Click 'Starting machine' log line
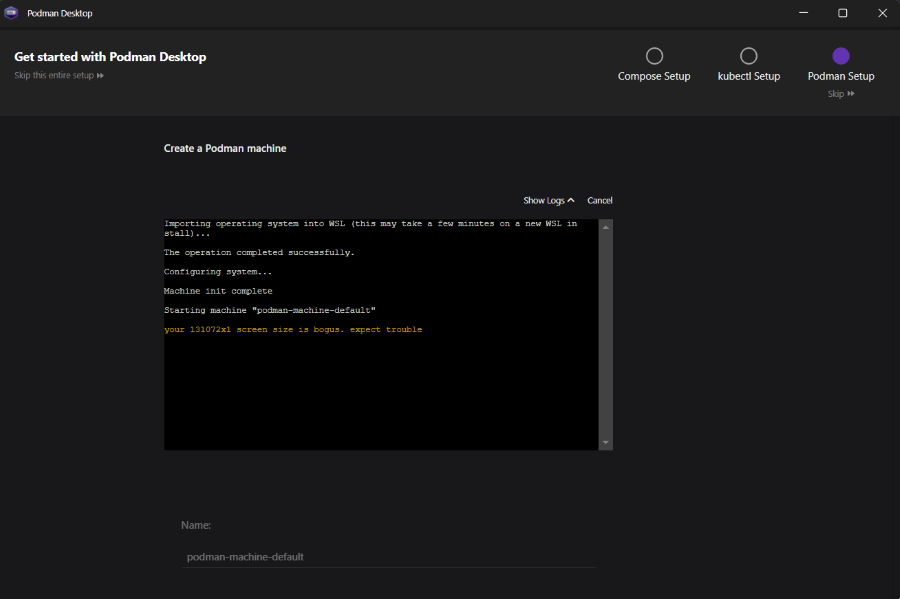This screenshot has height=599, width=900. click(270, 310)
